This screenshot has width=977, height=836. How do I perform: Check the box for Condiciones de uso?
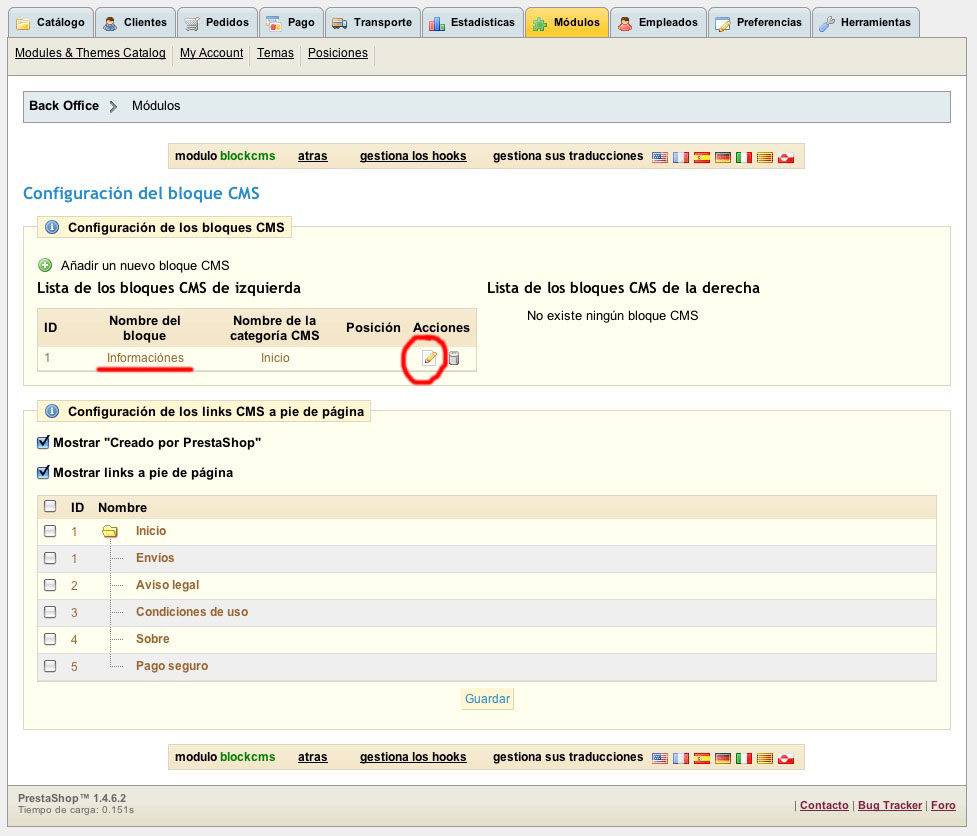tap(50, 612)
